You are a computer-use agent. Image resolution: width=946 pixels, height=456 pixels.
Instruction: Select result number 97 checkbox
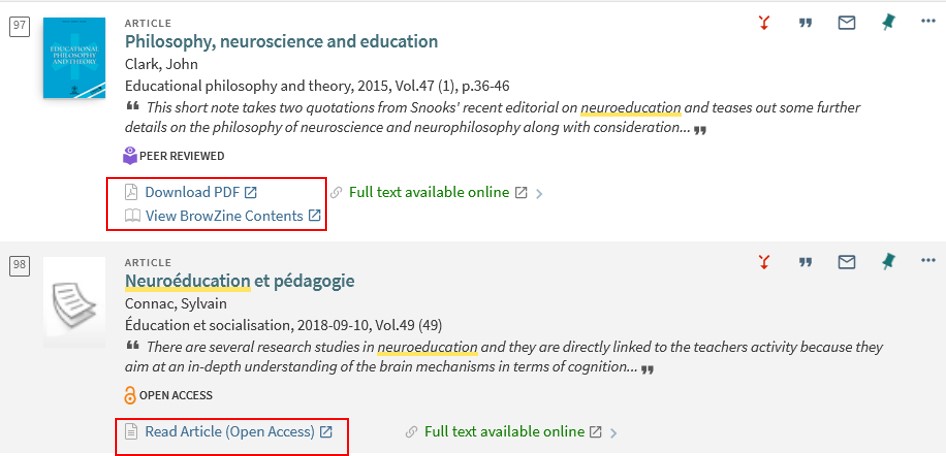(x=19, y=27)
